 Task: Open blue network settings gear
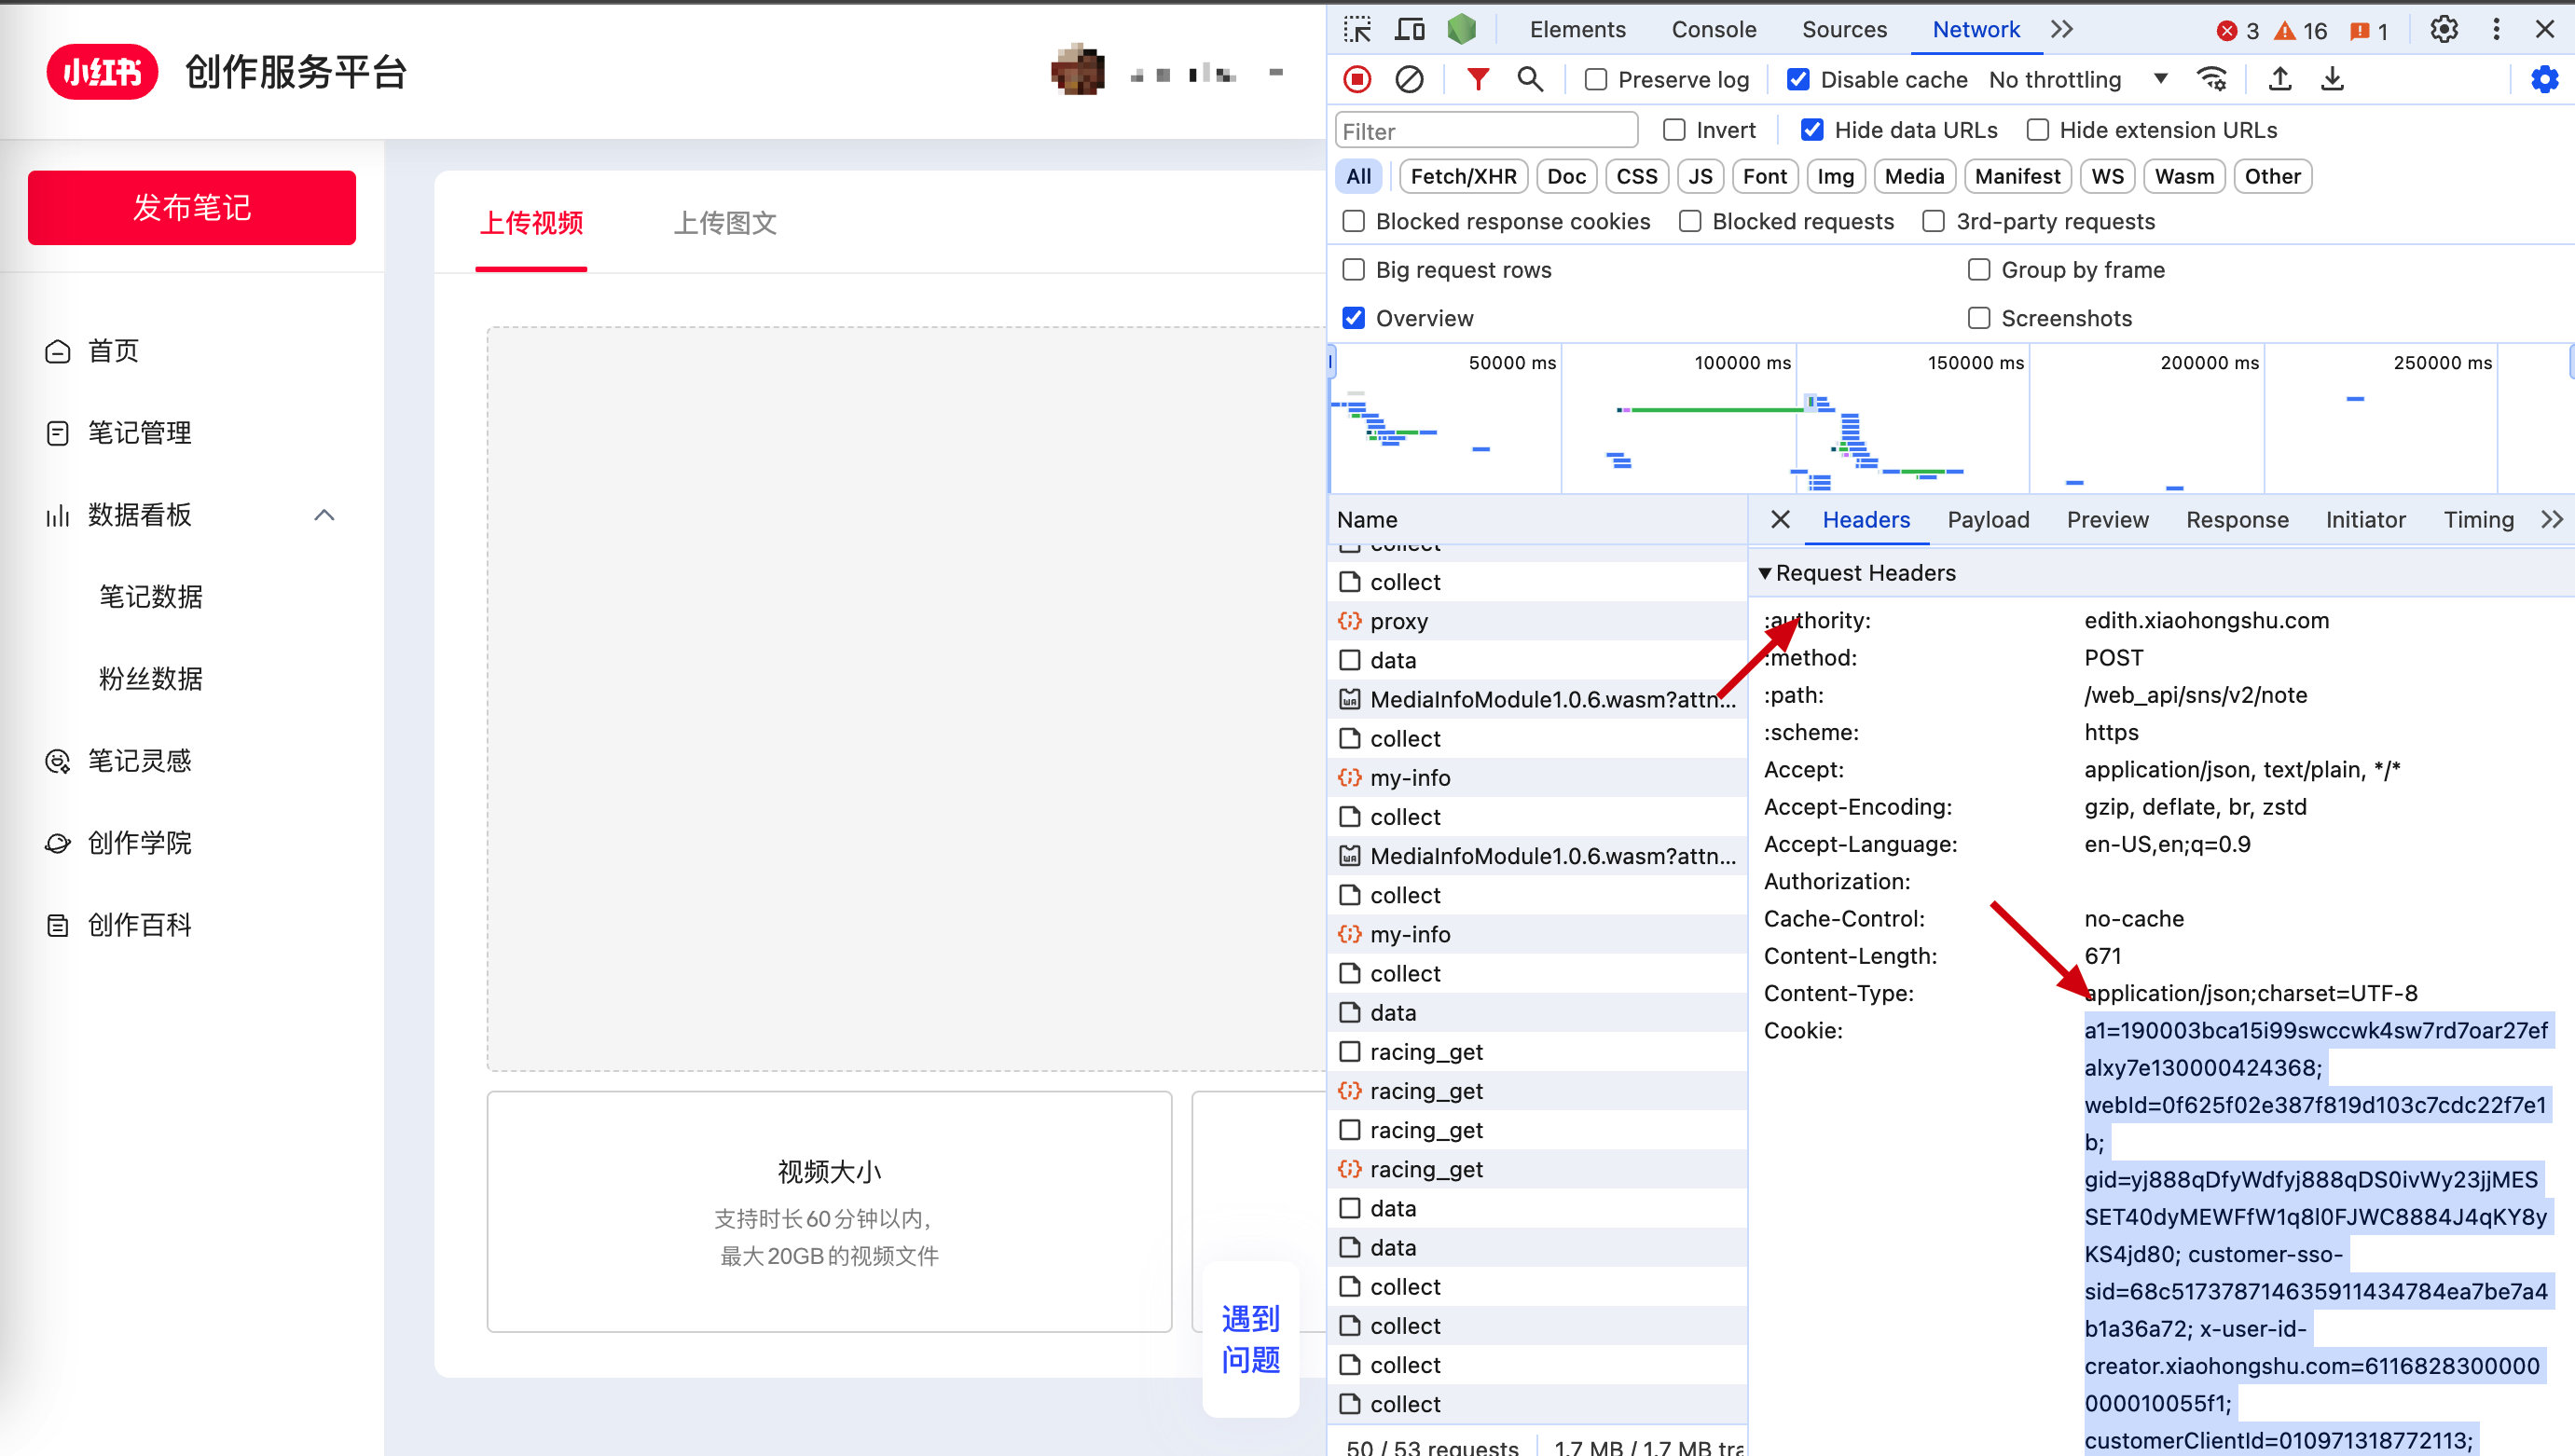pyautogui.click(x=2544, y=79)
